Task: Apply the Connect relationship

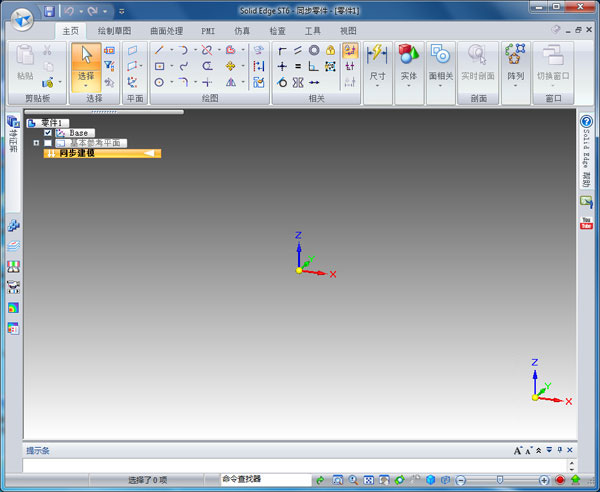Action: click(x=282, y=50)
